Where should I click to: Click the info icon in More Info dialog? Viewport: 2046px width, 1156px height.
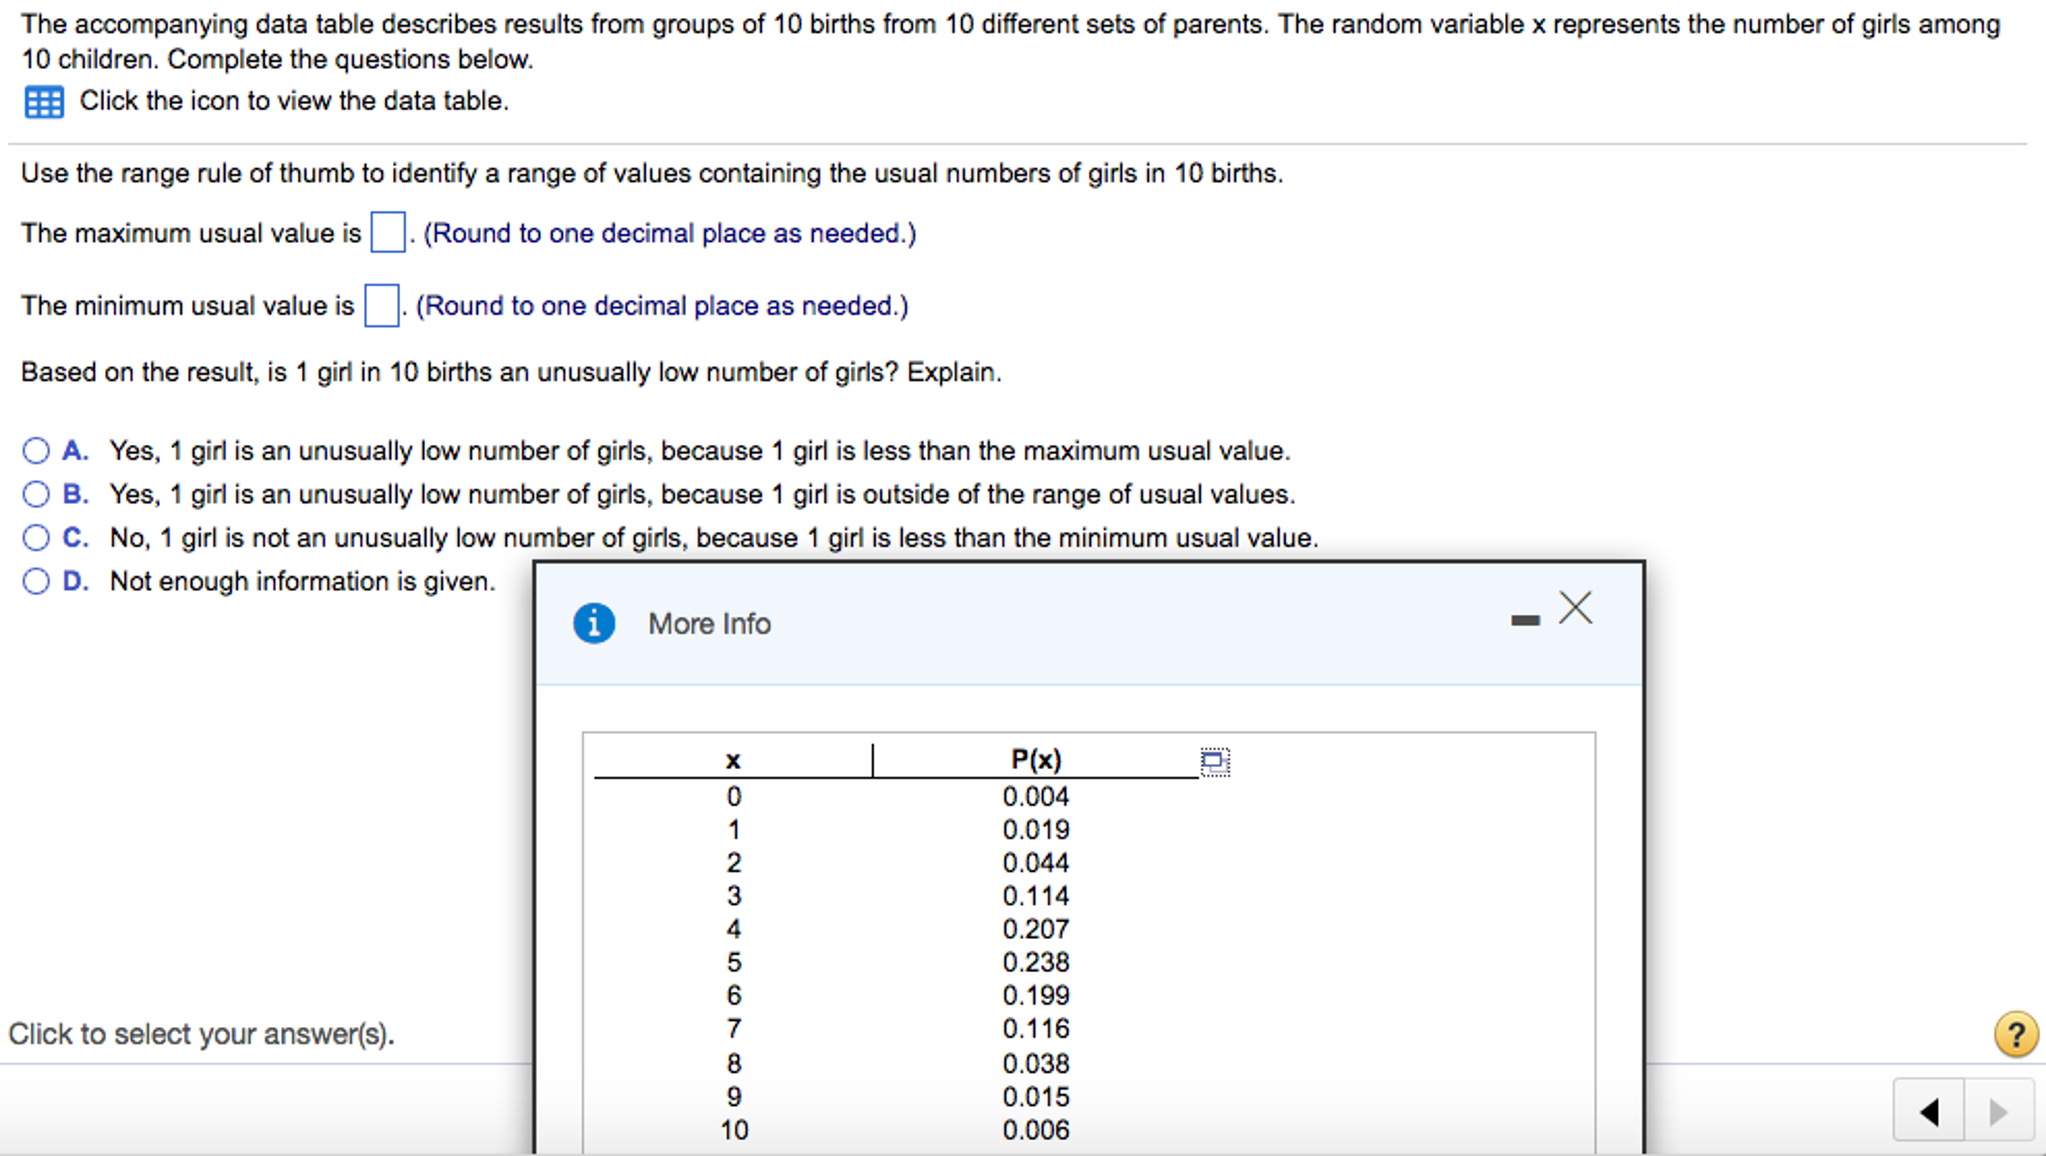click(595, 622)
